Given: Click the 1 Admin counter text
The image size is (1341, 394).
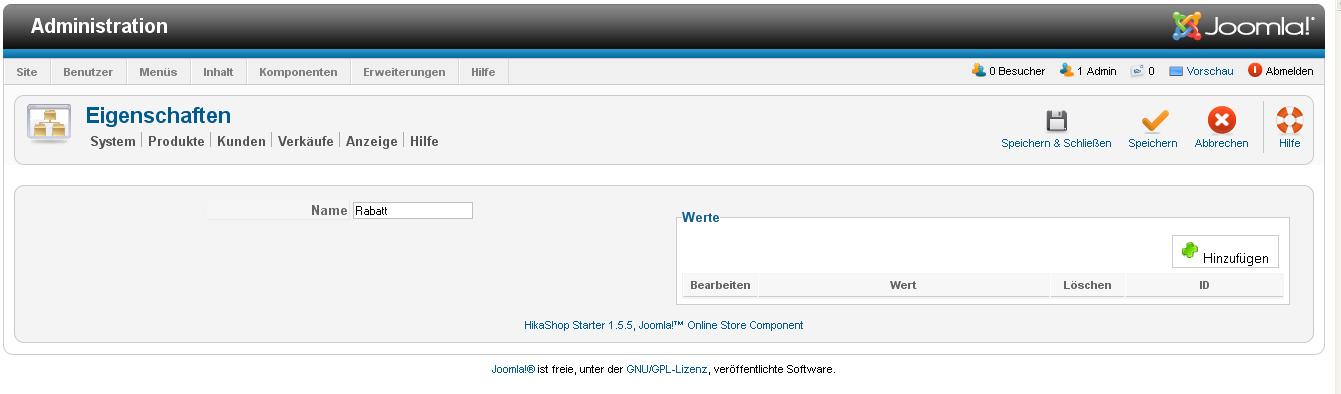Looking at the screenshot, I should [1097, 72].
